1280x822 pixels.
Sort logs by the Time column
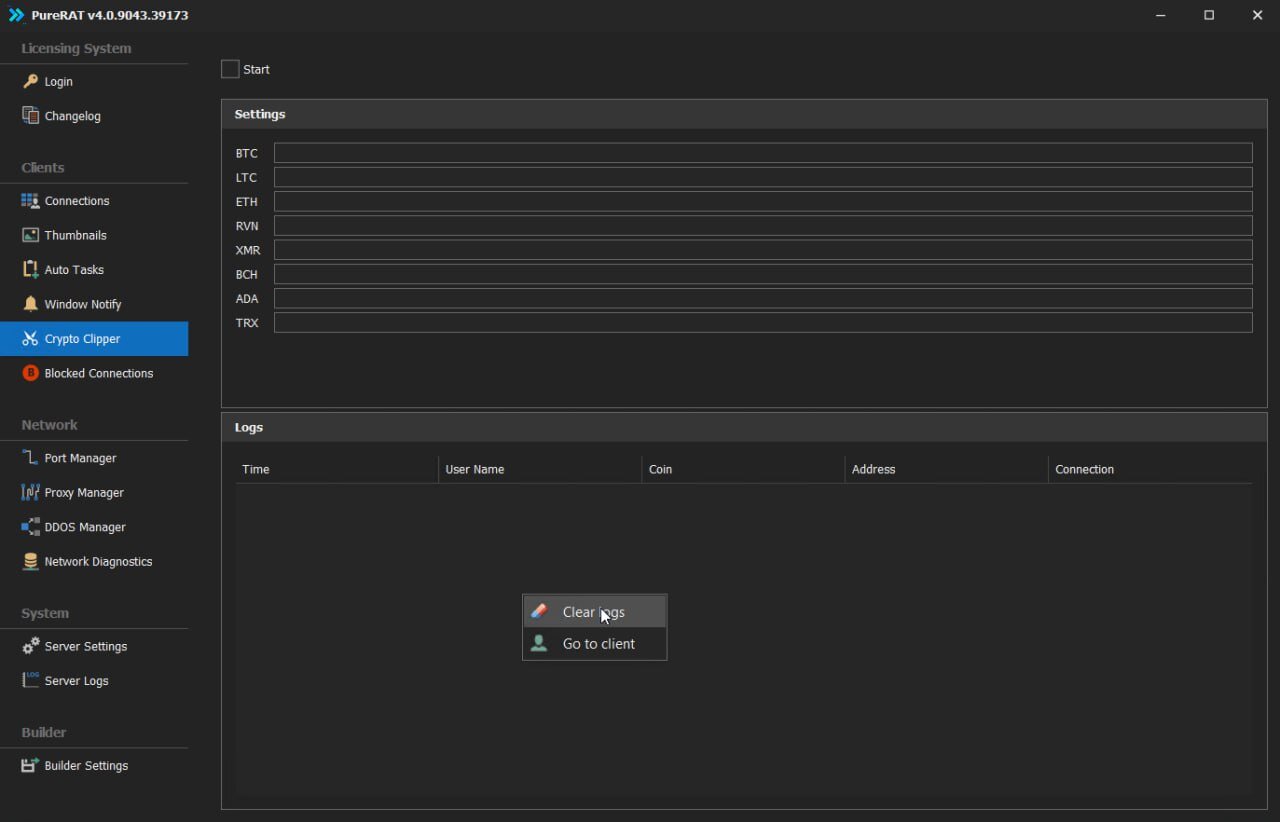(x=337, y=469)
